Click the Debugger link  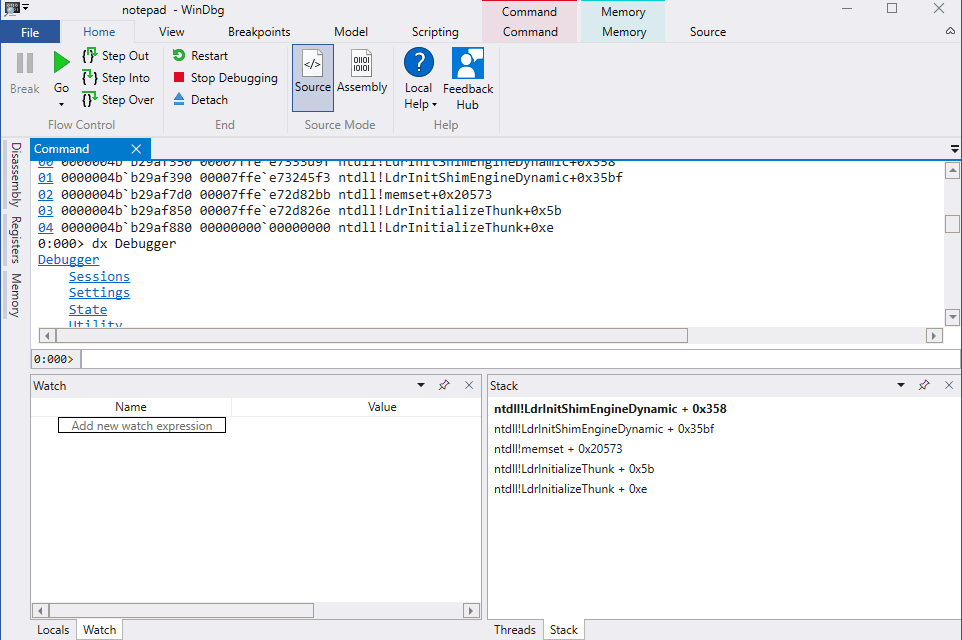point(68,260)
